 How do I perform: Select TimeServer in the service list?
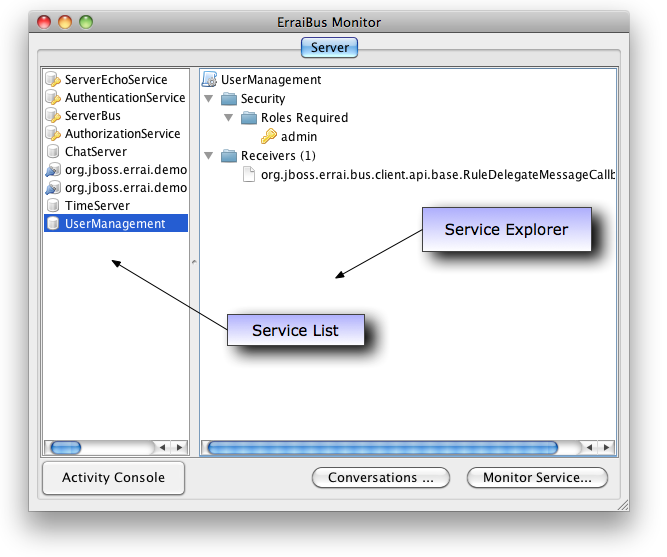point(116,206)
